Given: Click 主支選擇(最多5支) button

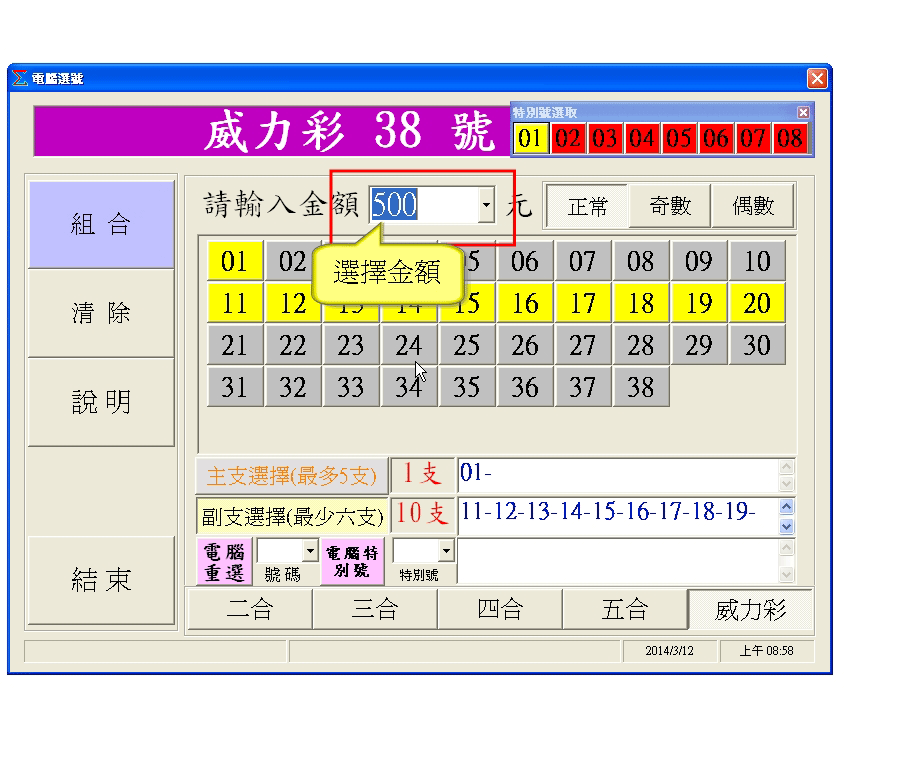Looking at the screenshot, I should click(292, 476).
